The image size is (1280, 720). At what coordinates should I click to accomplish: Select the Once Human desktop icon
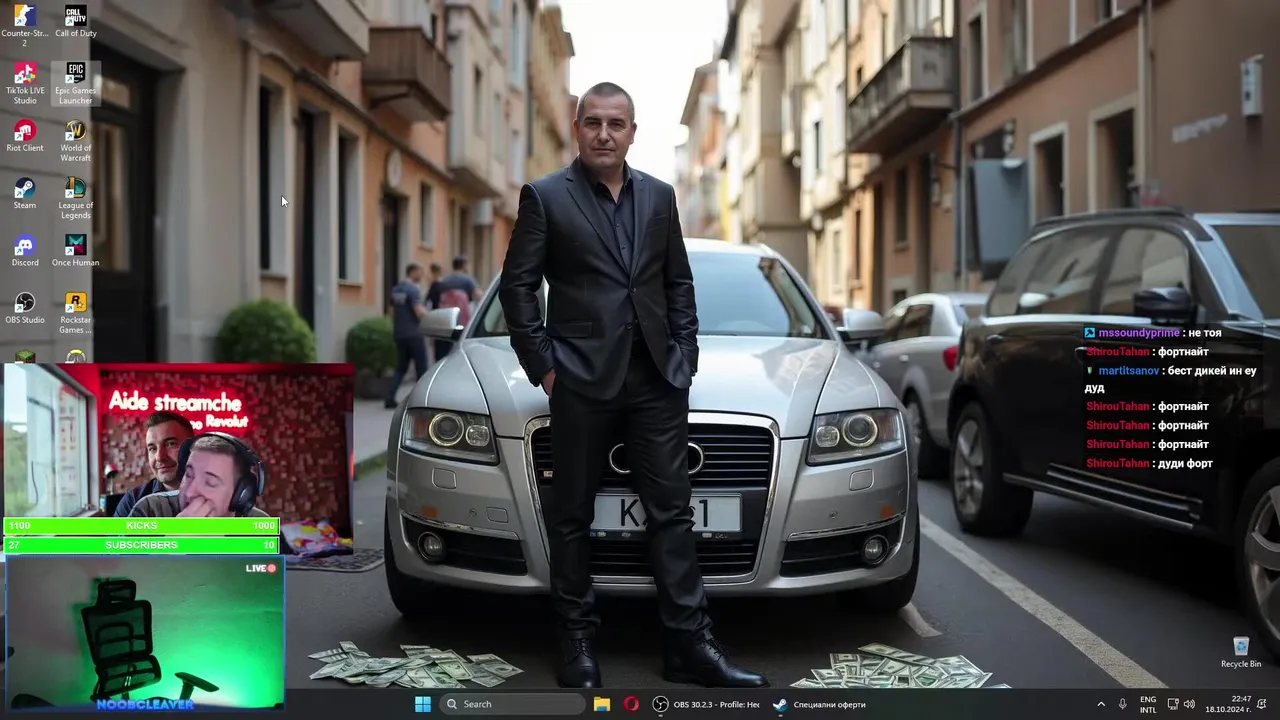[76, 251]
